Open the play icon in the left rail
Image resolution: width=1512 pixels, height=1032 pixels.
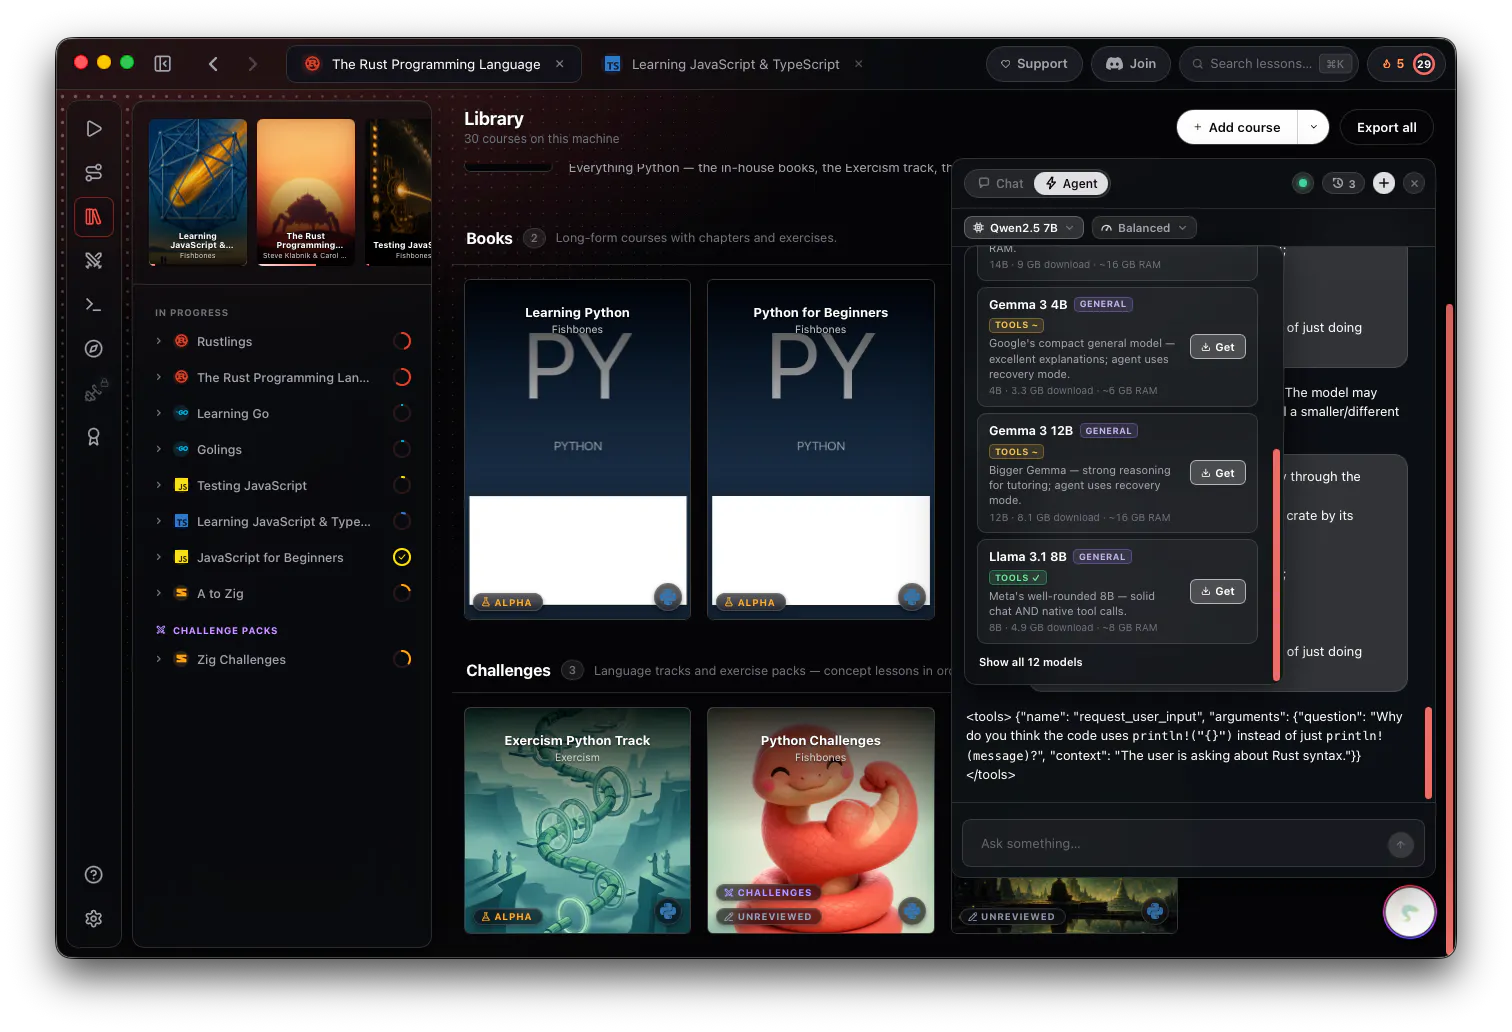click(93, 129)
